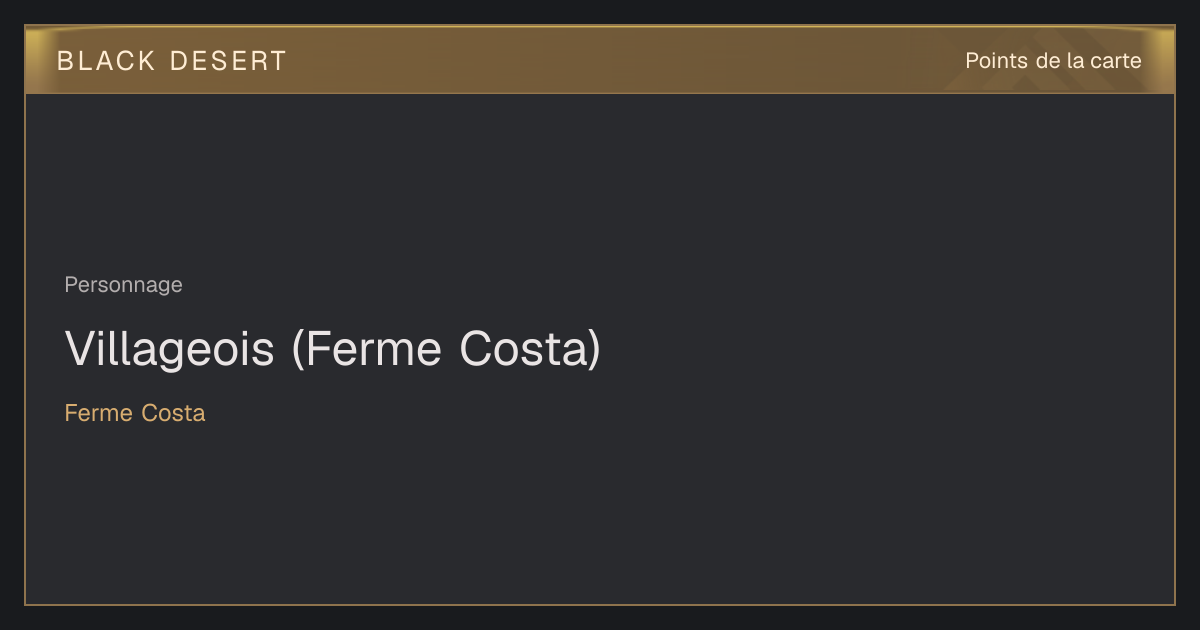Click the gold header banner background
The height and width of the screenshot is (630, 1200).
tap(600, 60)
